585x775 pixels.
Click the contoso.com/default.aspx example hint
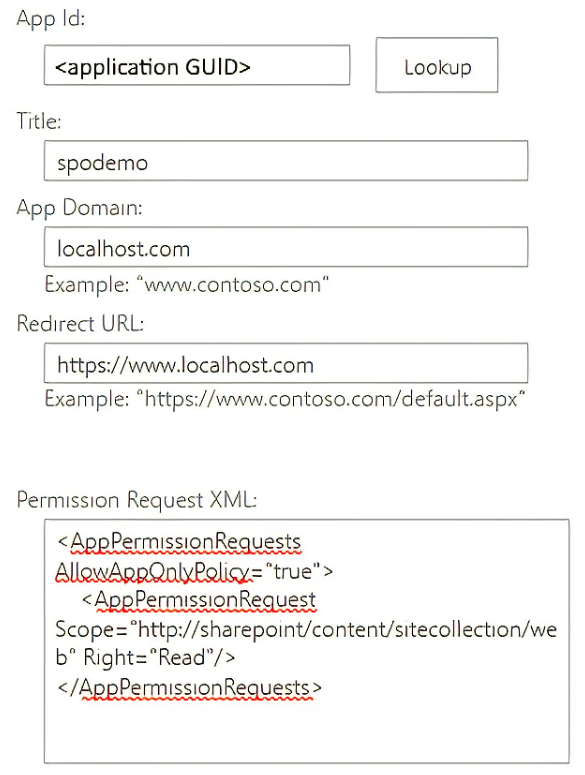(285, 399)
